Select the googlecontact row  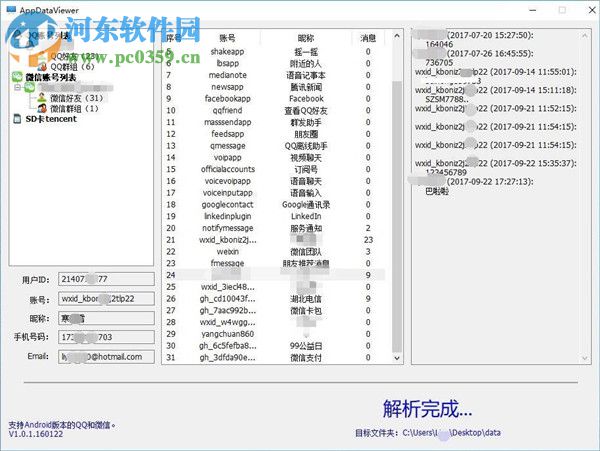click(274, 205)
